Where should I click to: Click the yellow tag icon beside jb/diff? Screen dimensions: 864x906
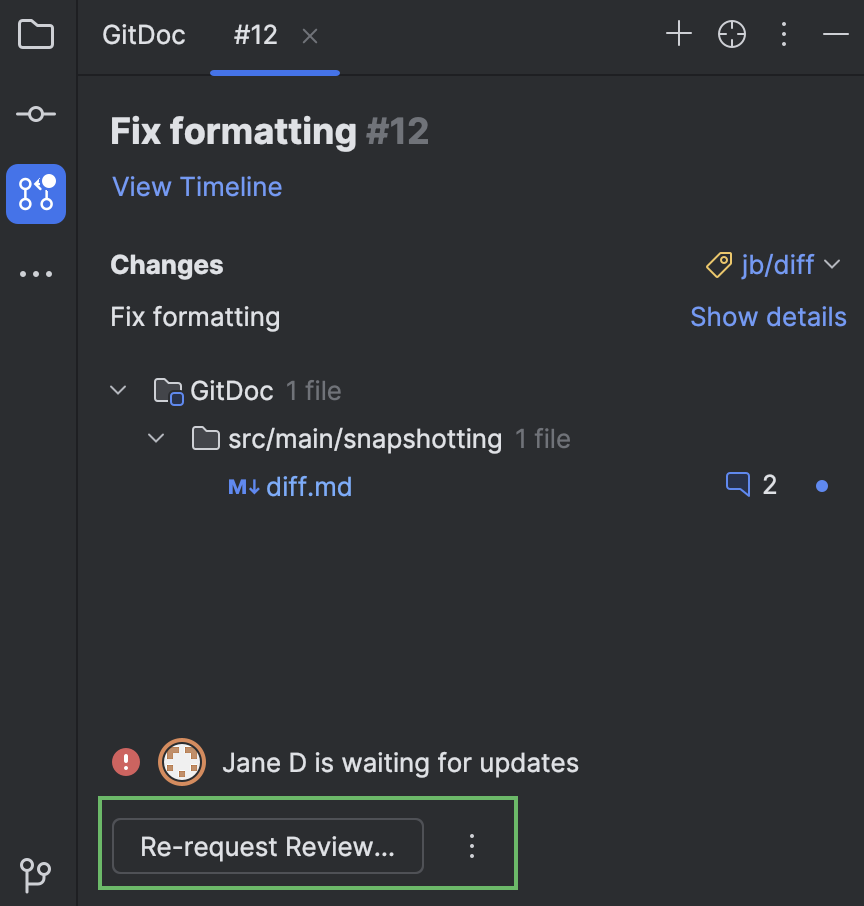[x=717, y=264]
